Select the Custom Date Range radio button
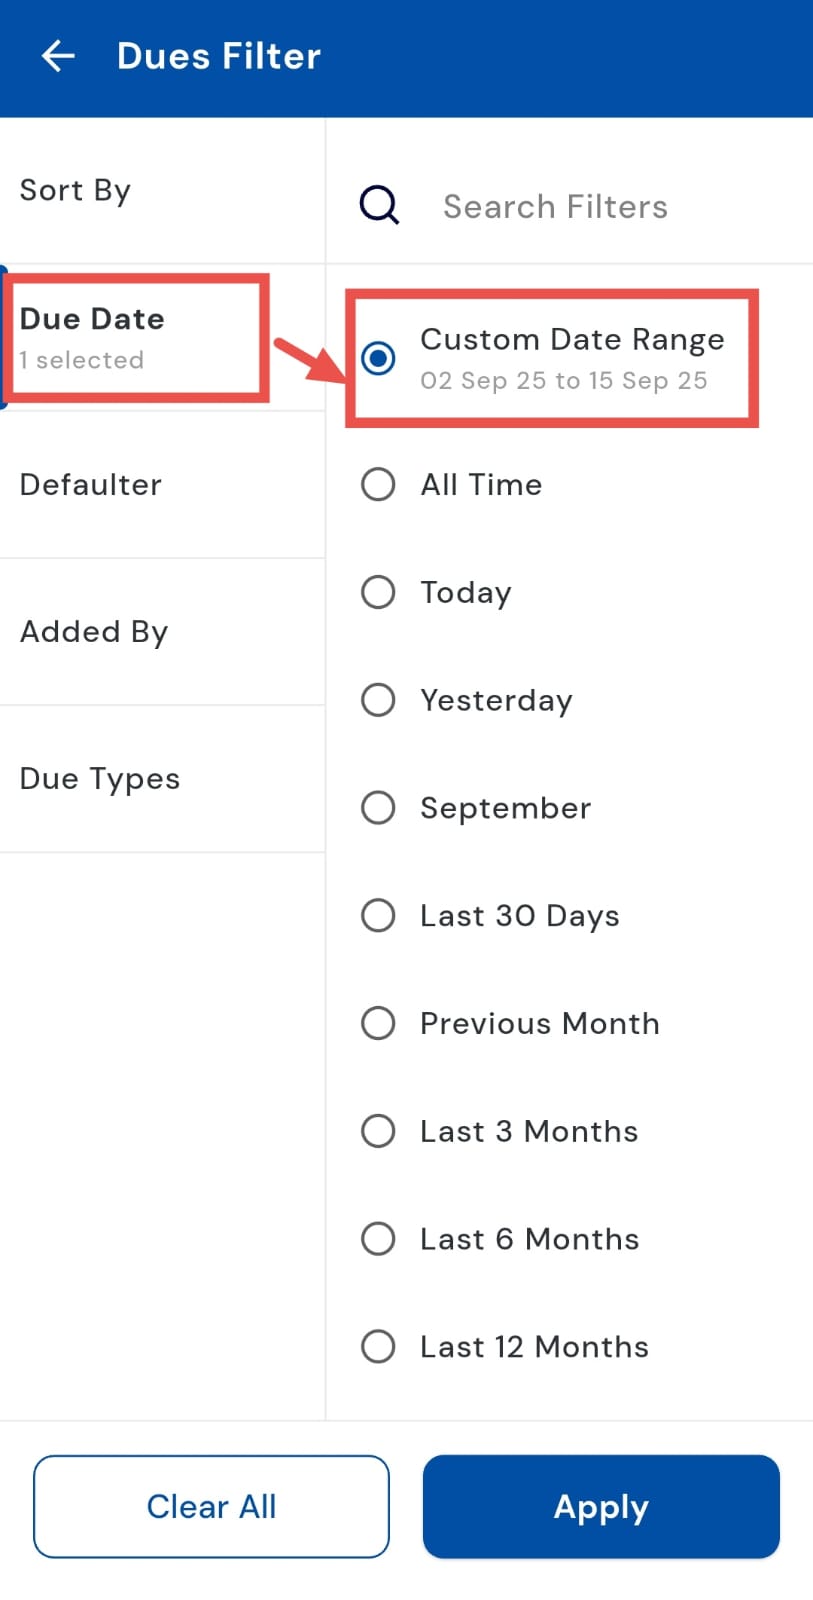Viewport: 813px width, 1600px height. click(x=378, y=358)
